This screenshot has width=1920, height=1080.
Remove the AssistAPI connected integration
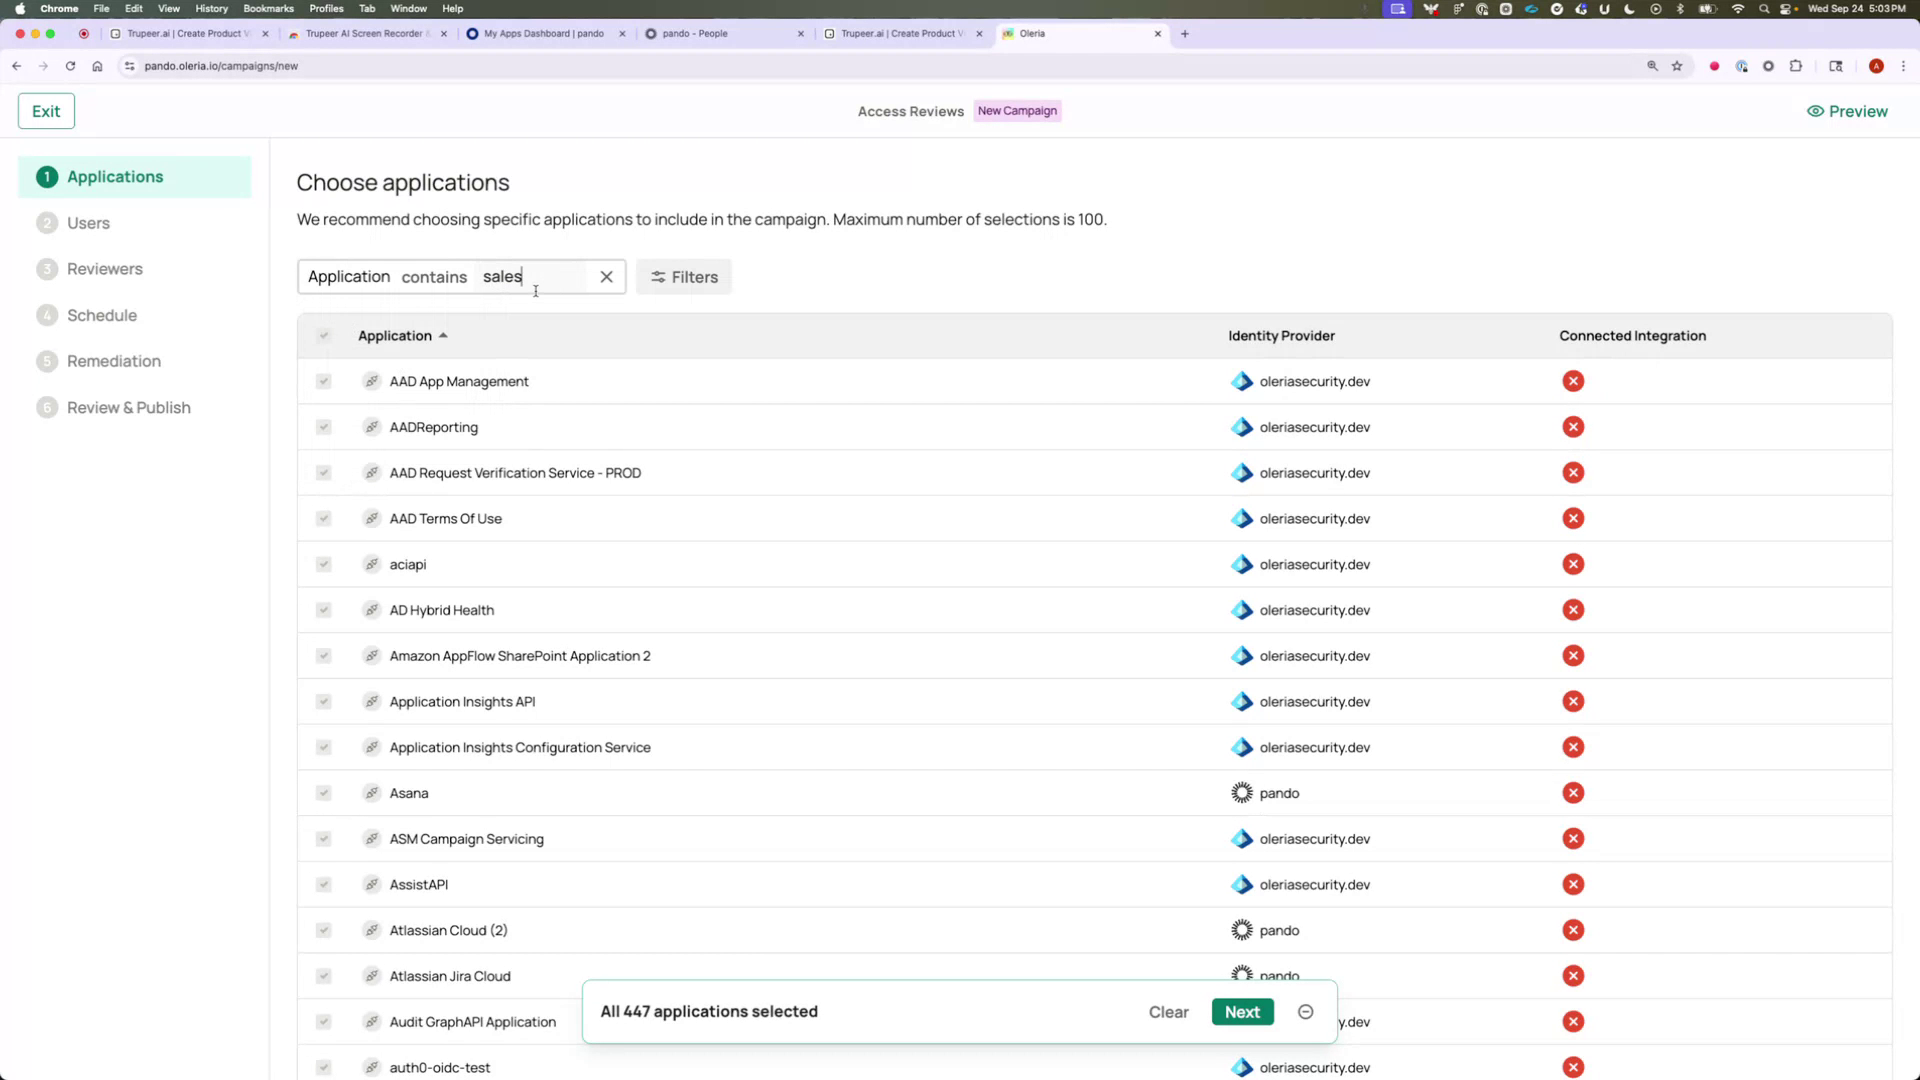(1573, 884)
